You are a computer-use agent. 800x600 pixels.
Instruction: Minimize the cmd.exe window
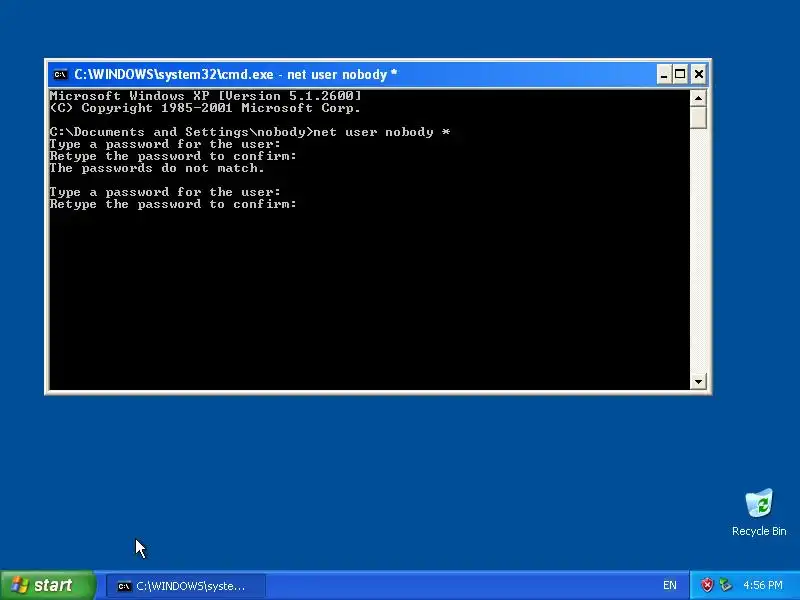pyautogui.click(x=663, y=74)
